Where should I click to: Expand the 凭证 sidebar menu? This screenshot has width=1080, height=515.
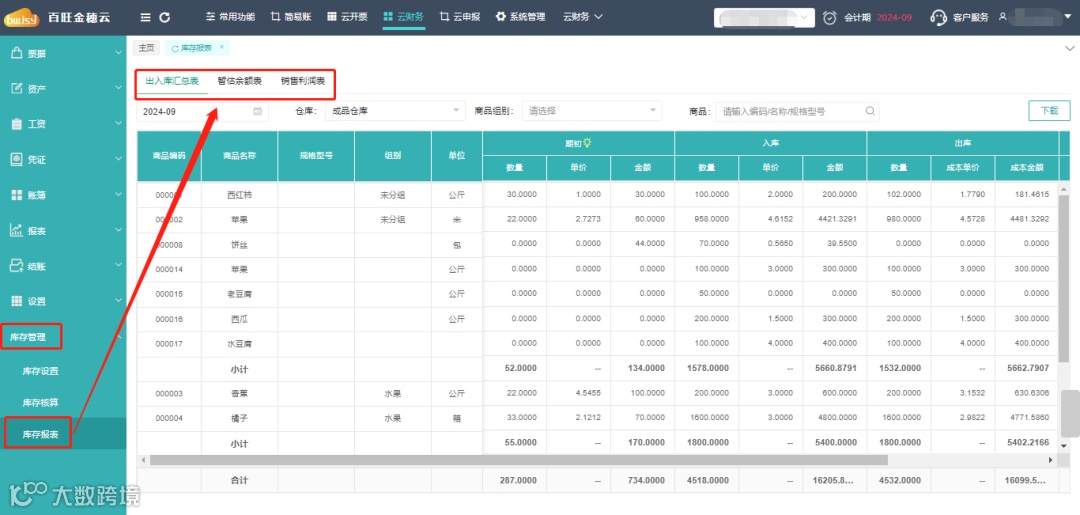[118, 160]
